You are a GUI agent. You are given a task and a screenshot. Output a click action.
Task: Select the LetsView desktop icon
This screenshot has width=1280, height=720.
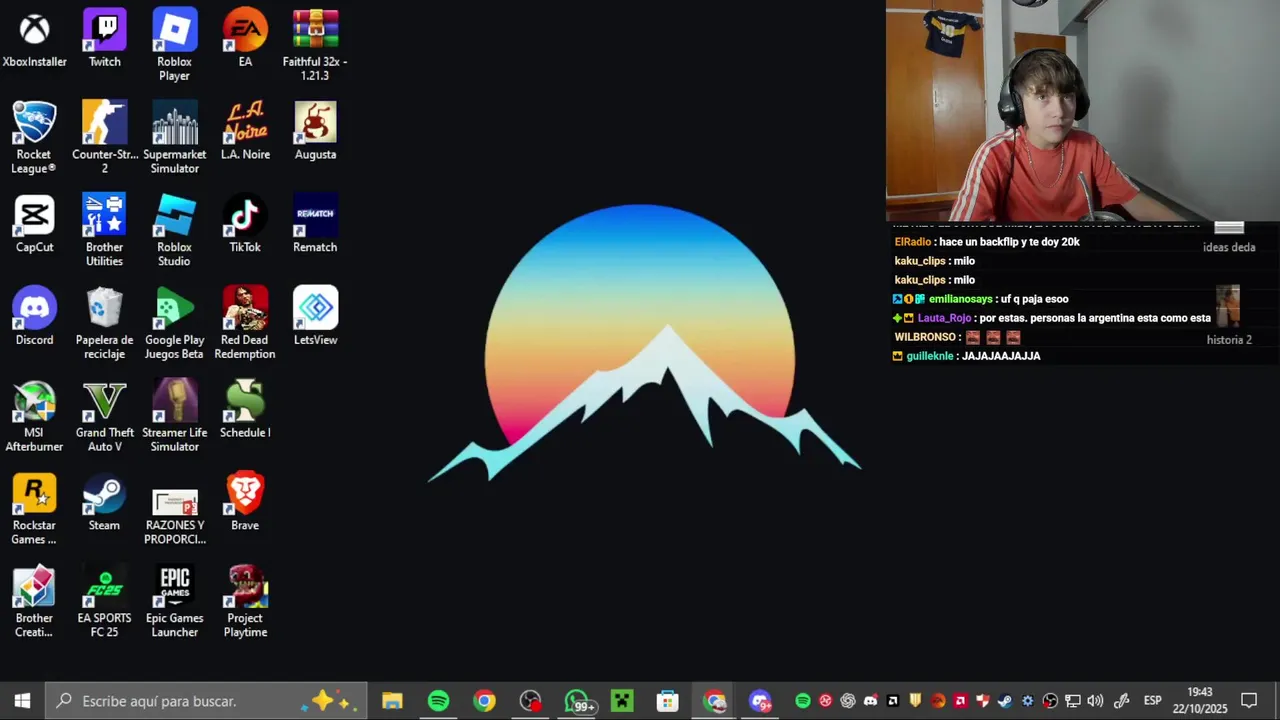pos(315,317)
